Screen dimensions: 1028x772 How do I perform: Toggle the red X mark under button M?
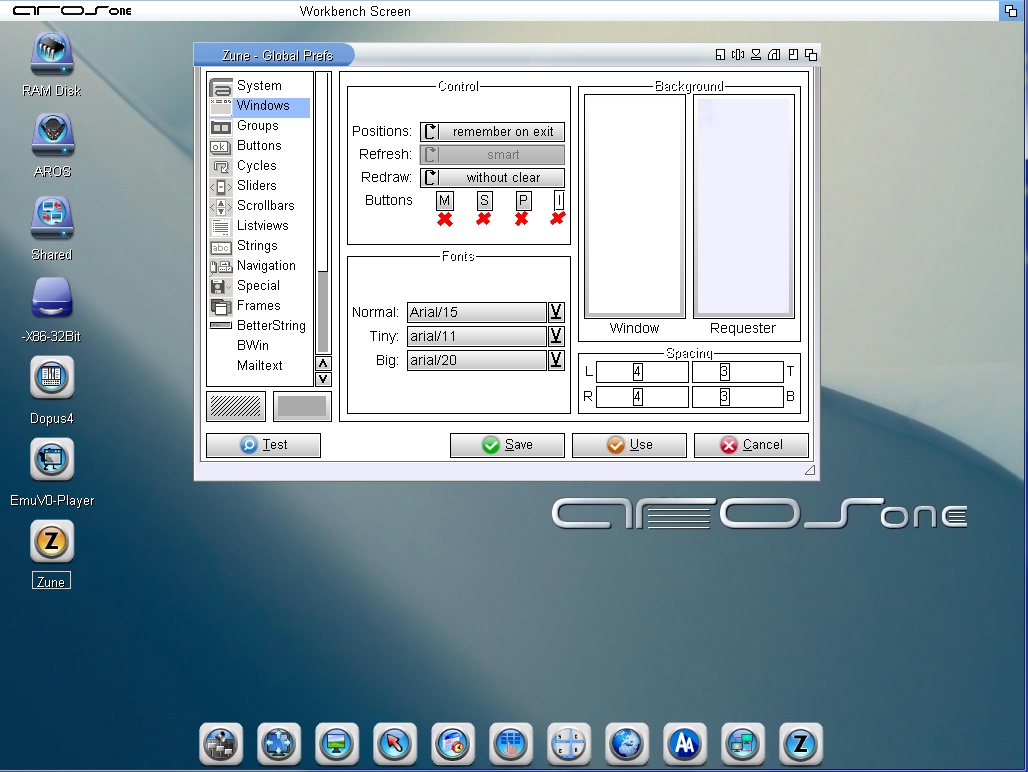445,219
